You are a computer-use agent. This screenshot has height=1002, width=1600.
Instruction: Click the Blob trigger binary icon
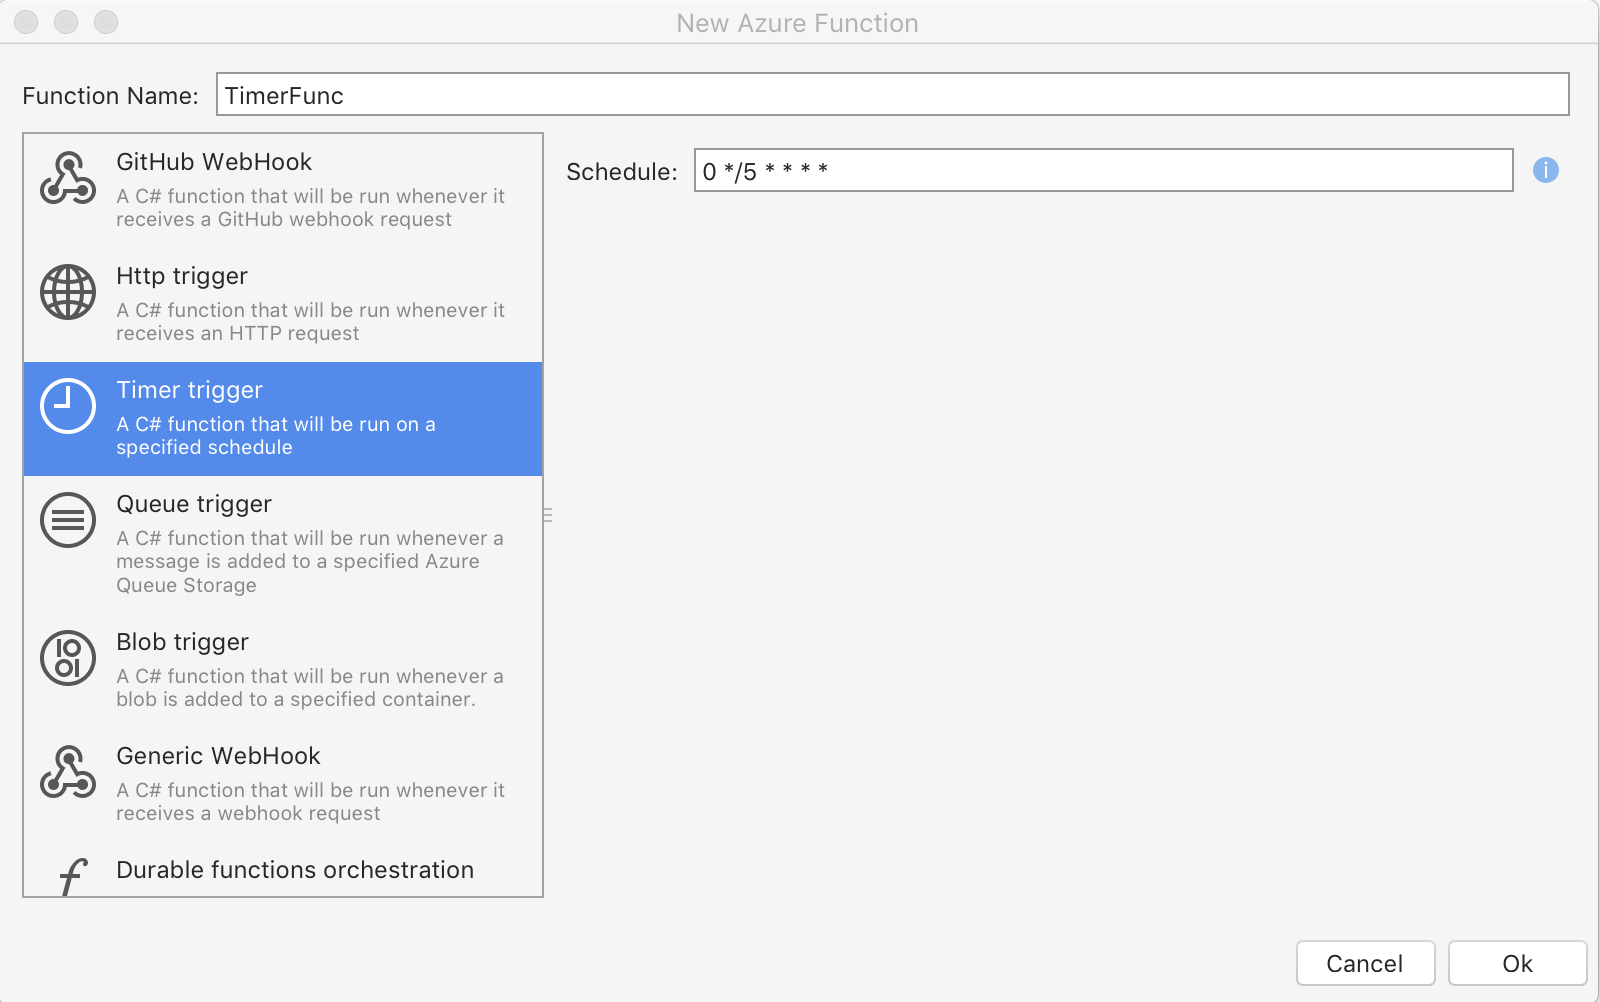pos(68,658)
